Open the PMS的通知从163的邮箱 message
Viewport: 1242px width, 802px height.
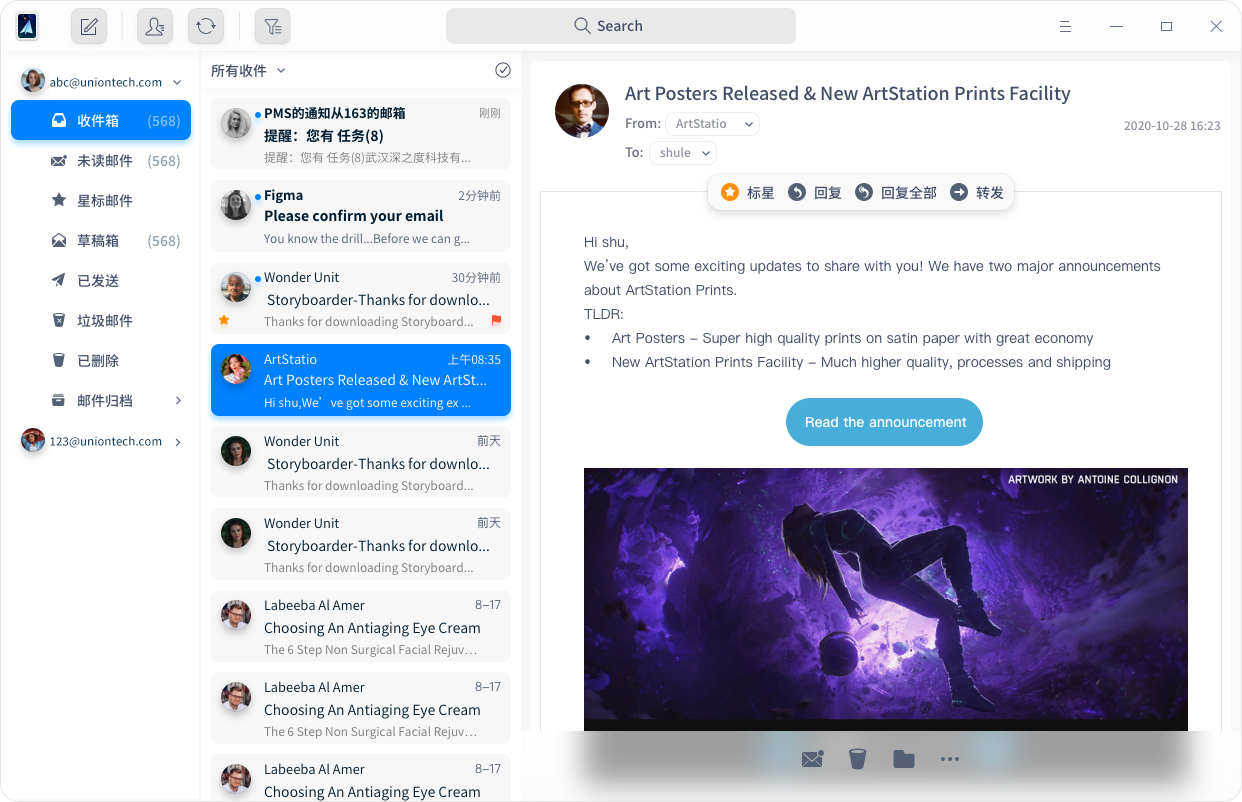[361, 134]
